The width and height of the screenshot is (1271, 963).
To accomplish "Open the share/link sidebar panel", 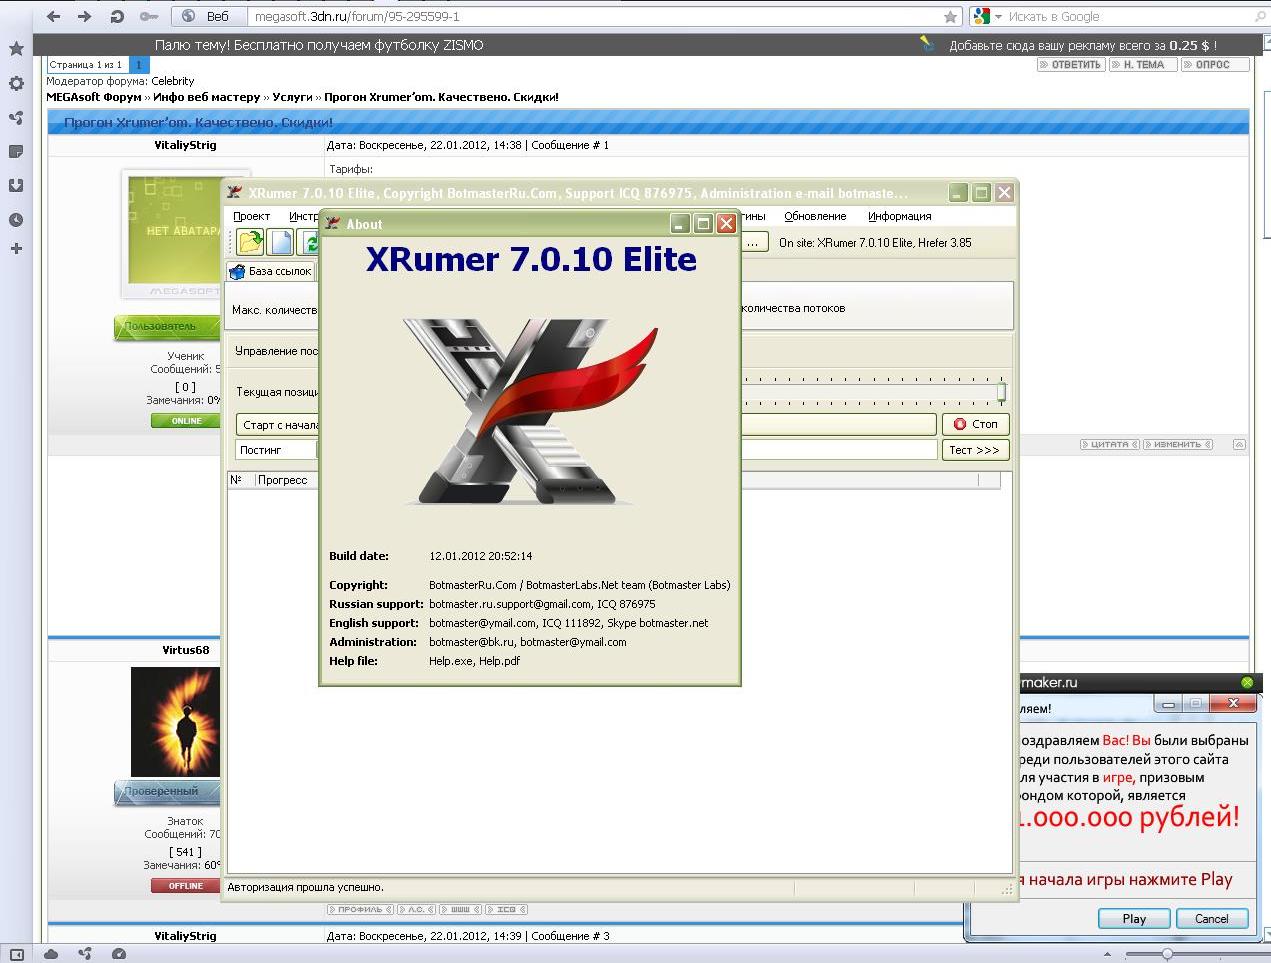I will click(x=16, y=117).
